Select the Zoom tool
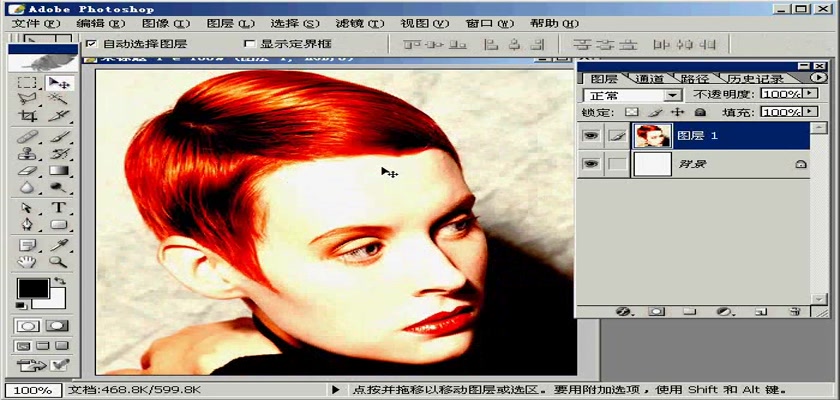The width and height of the screenshot is (840, 400). coord(58,262)
